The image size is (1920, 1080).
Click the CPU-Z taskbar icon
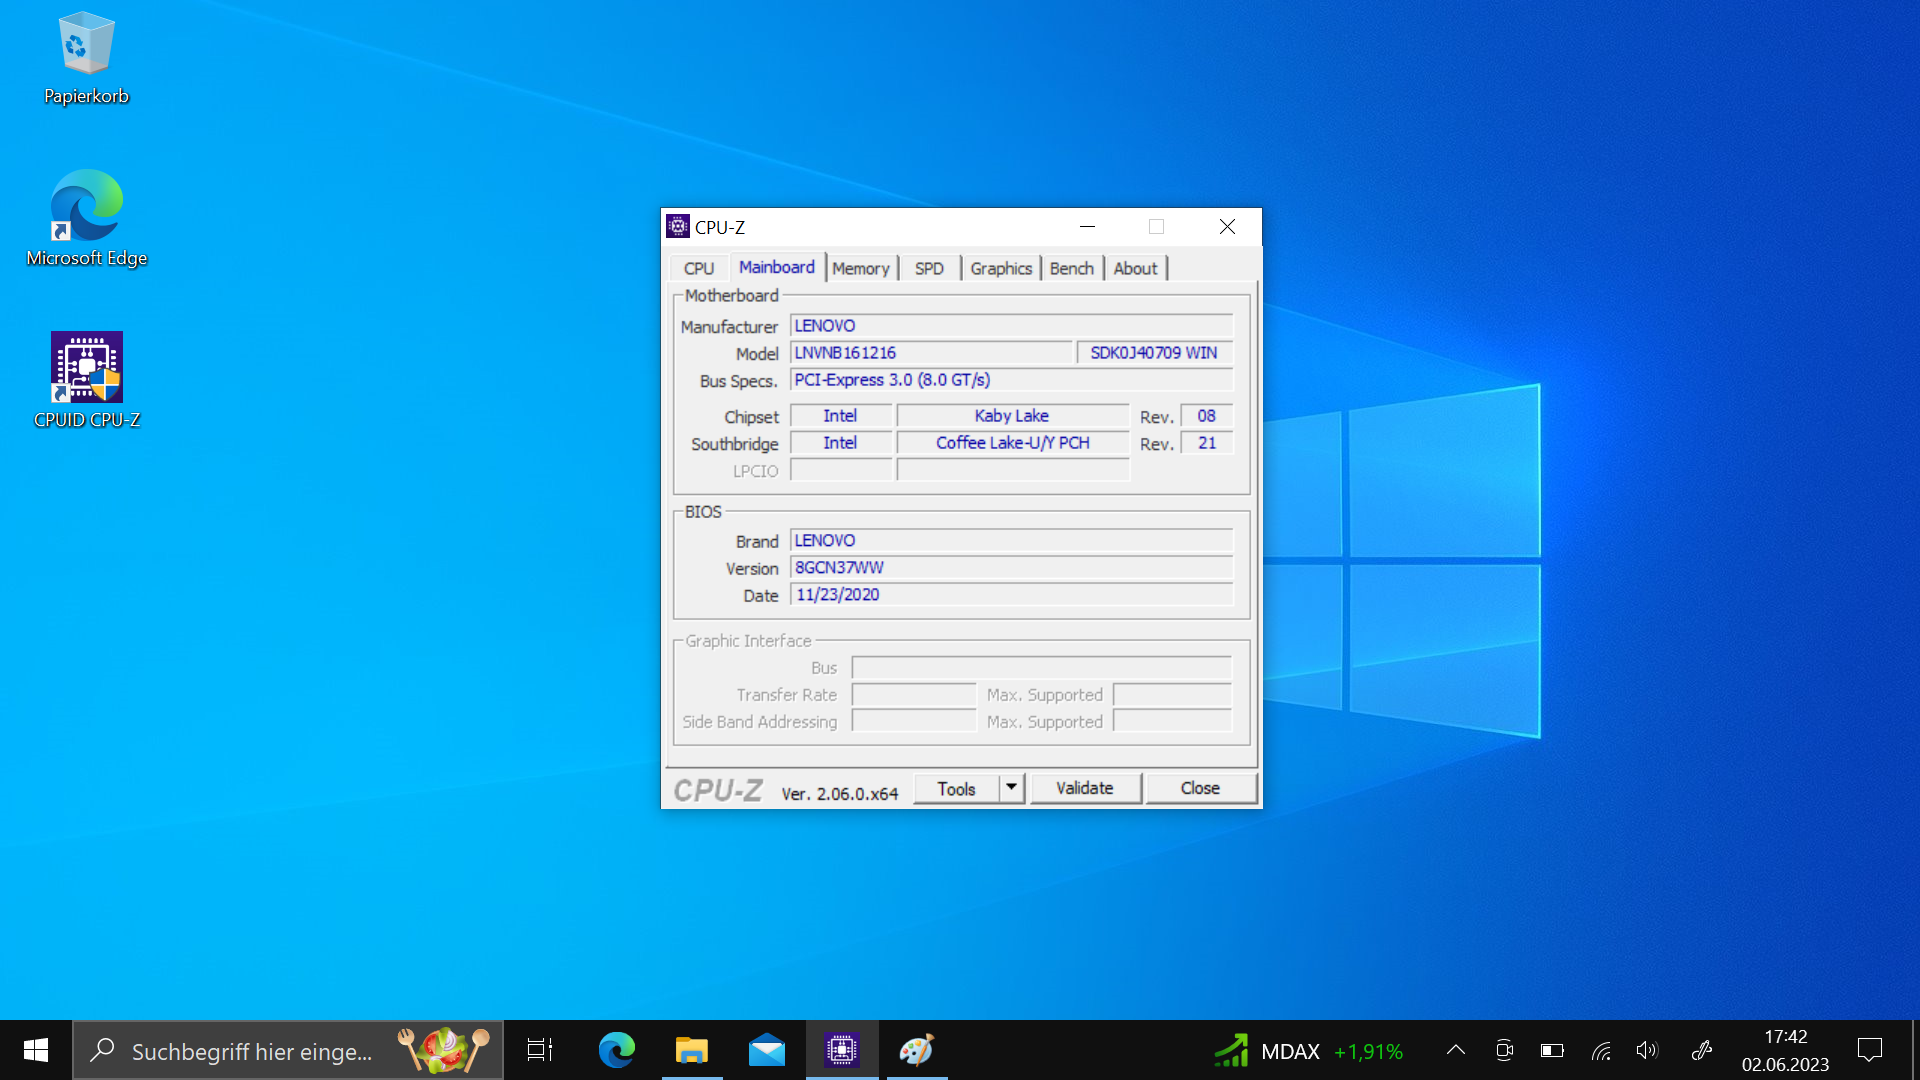pos(842,1050)
